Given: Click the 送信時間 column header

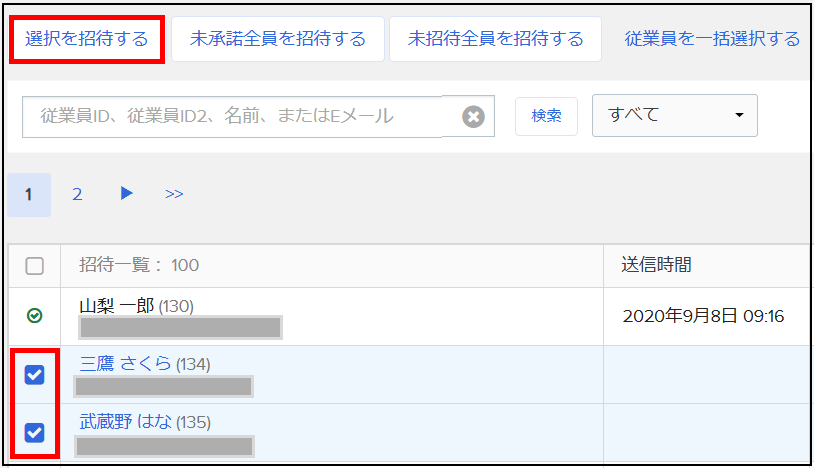Looking at the screenshot, I should pos(657,265).
